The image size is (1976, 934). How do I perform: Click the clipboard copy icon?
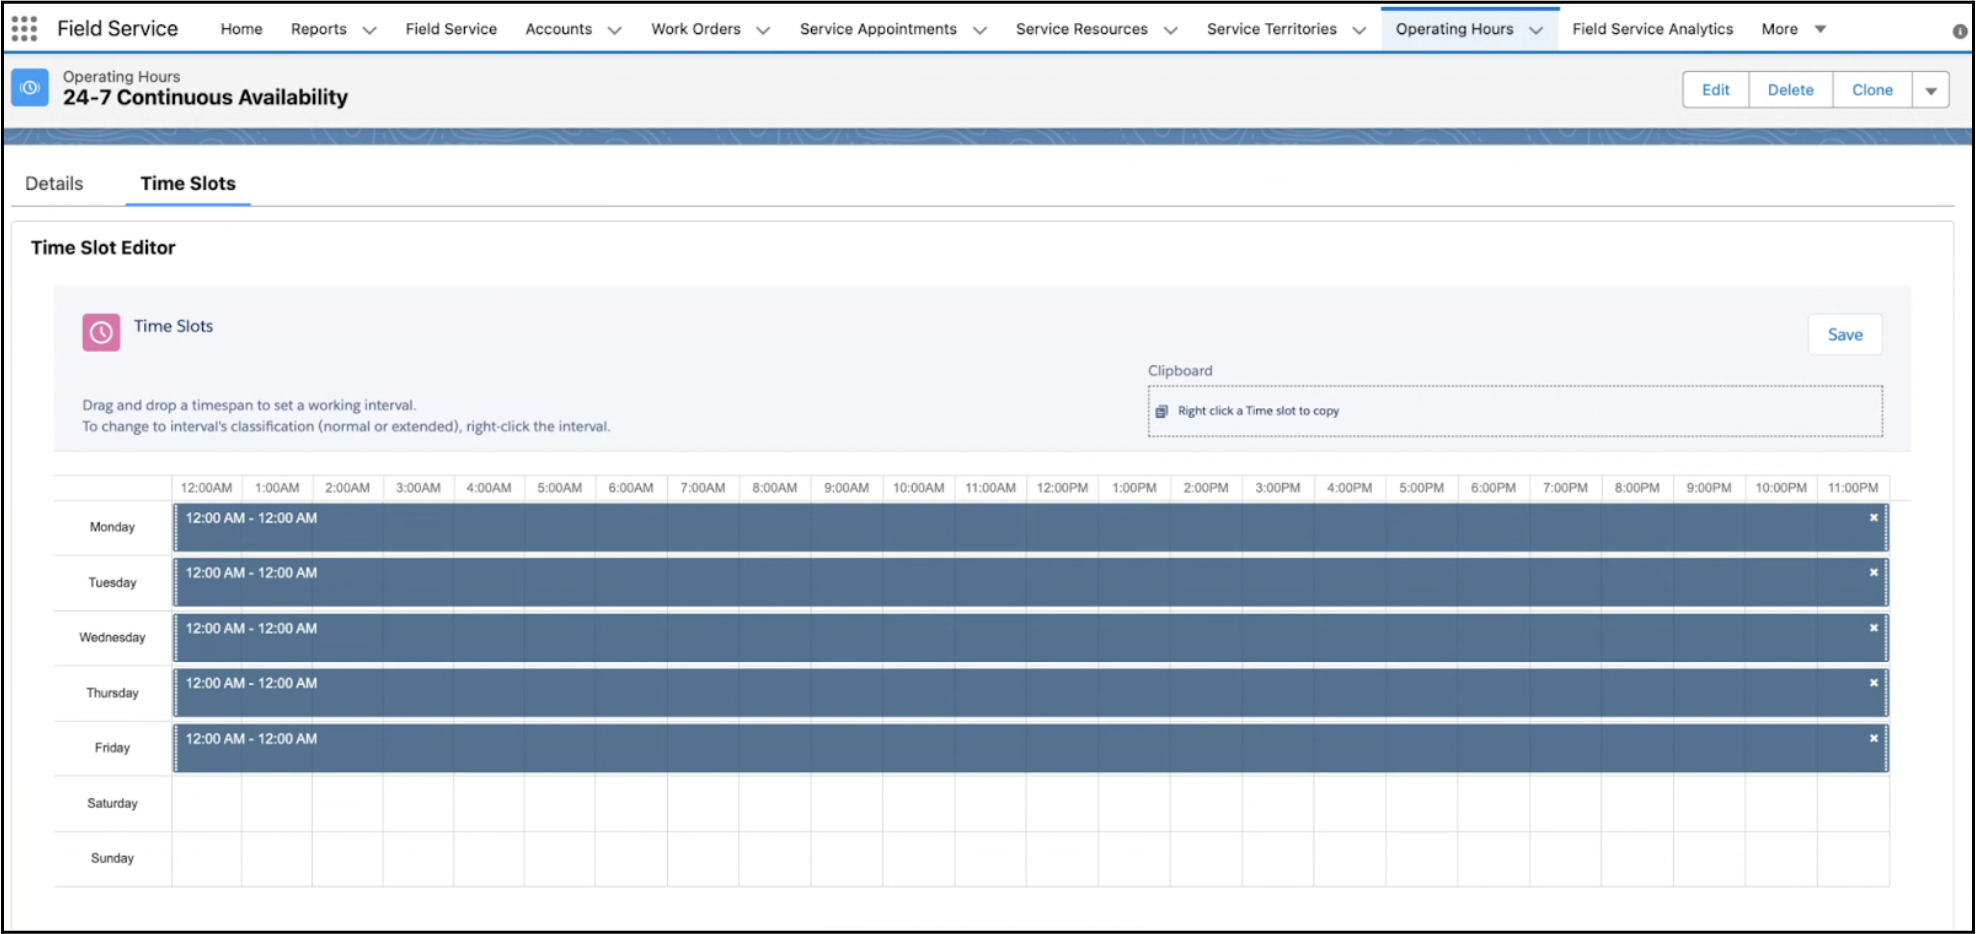(x=1161, y=411)
